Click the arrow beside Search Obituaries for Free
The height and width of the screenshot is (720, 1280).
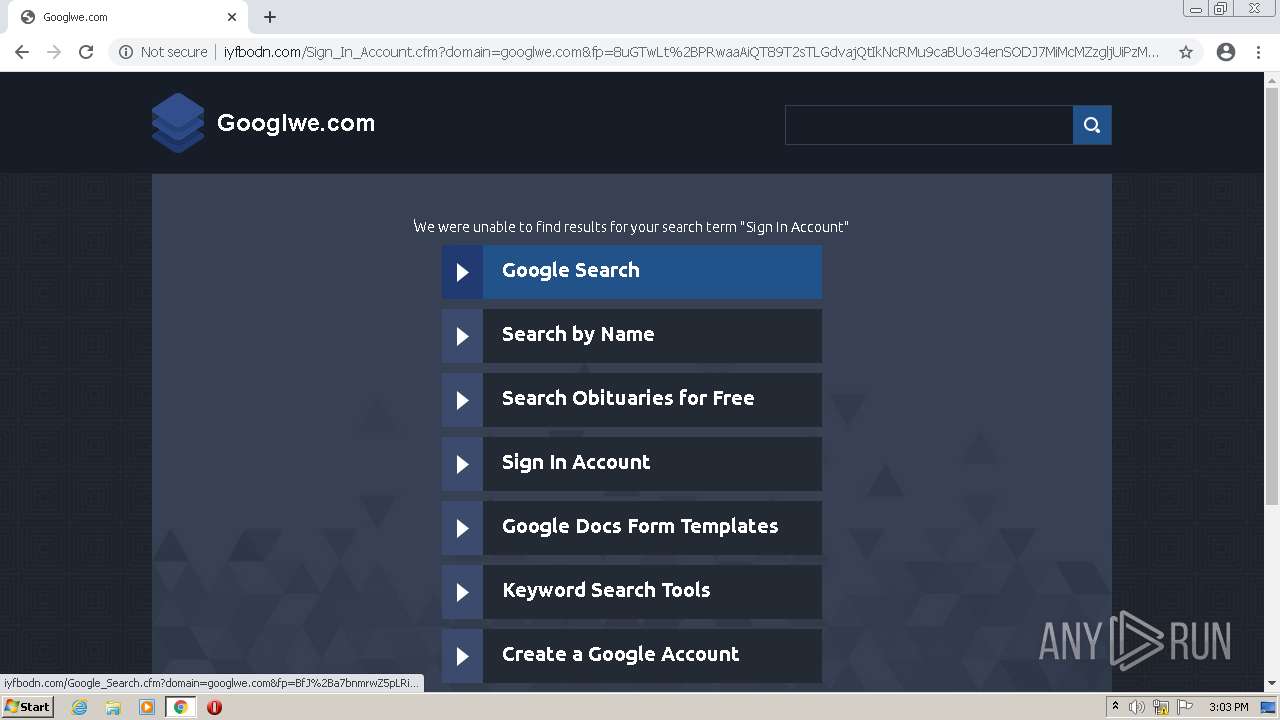(462, 400)
